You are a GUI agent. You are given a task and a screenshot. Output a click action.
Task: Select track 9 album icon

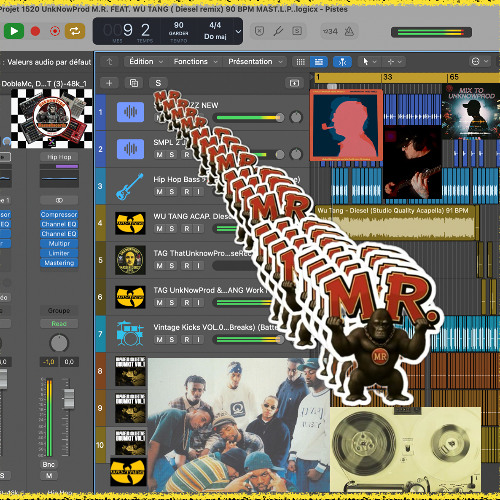(130, 408)
